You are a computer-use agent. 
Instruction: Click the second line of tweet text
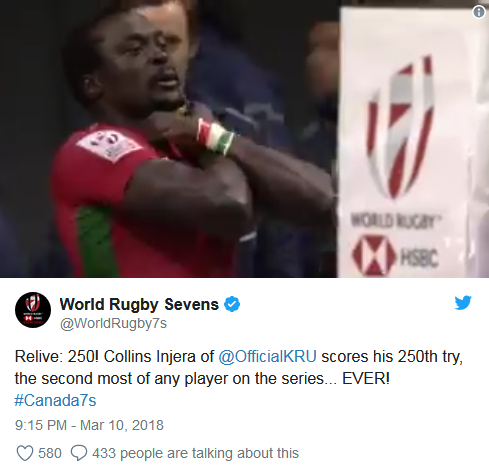202,379
